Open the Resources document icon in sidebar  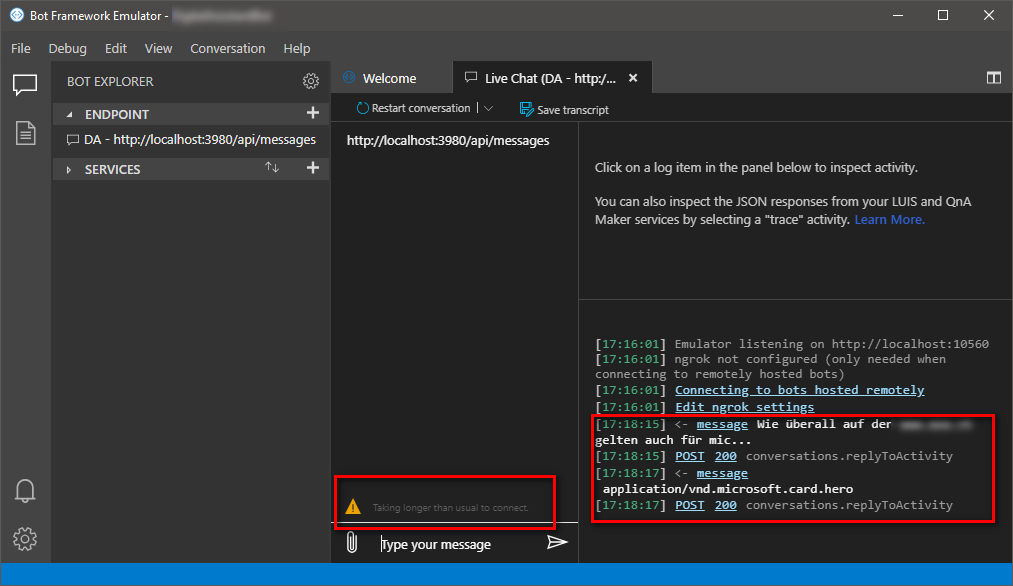[x=25, y=133]
